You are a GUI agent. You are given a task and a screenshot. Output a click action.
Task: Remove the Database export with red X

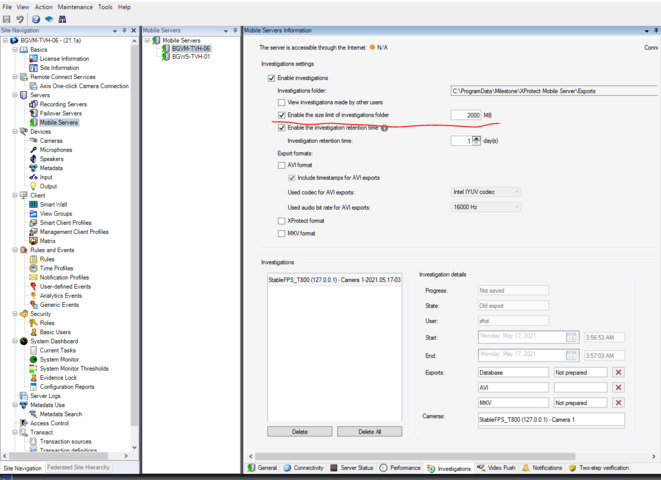pos(618,372)
